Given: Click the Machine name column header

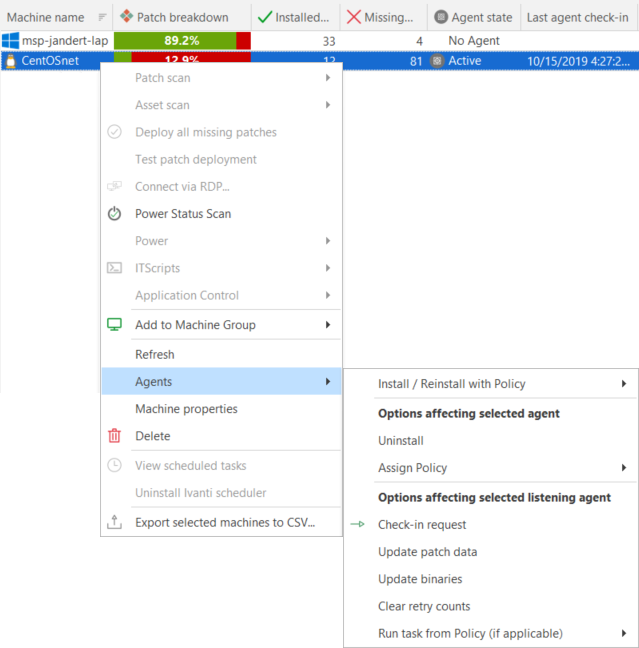Looking at the screenshot, I should (56, 17).
